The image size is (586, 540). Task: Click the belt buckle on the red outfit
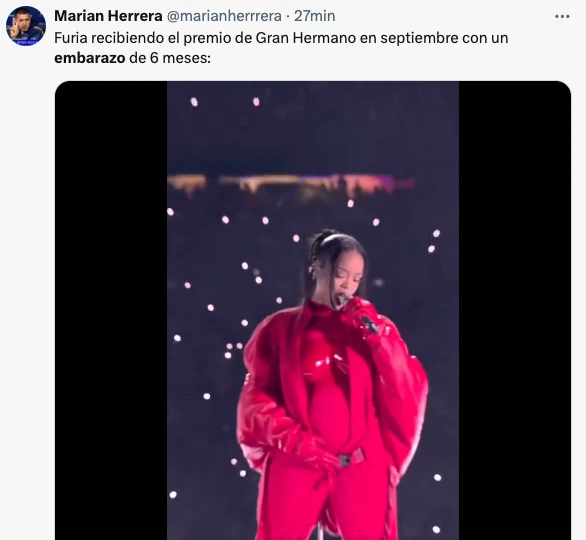(345, 460)
